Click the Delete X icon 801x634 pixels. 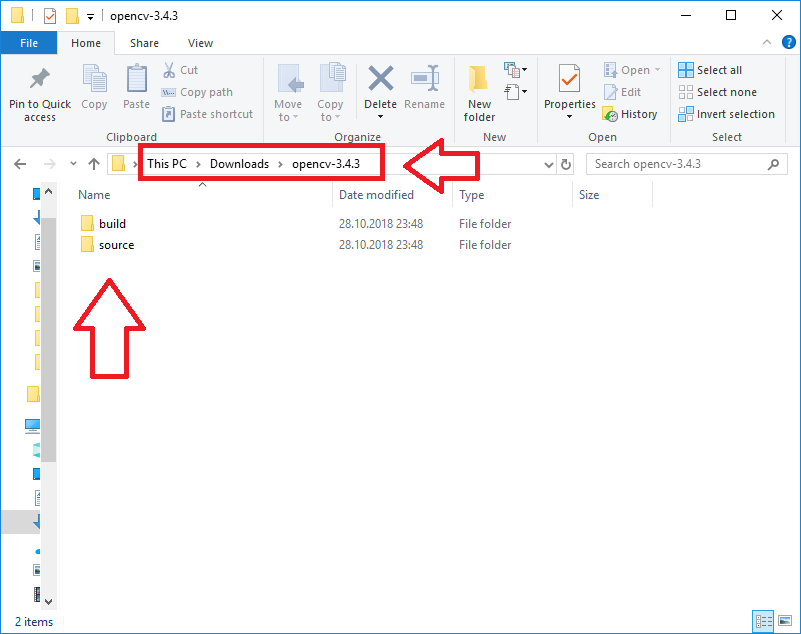point(381,78)
